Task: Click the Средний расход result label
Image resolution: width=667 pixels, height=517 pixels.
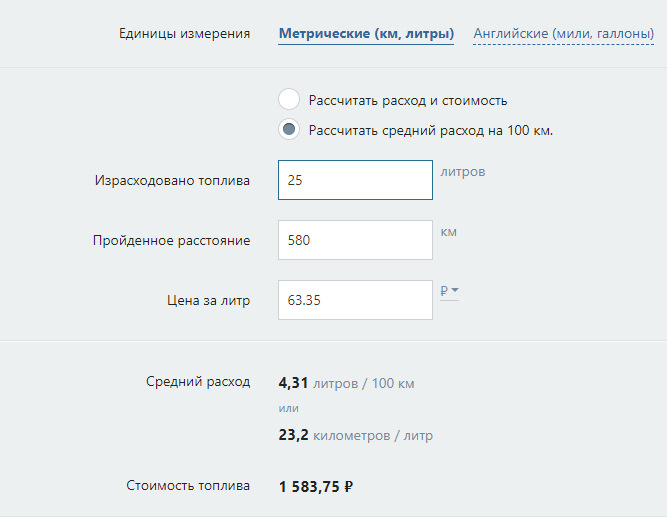Action: click(198, 382)
